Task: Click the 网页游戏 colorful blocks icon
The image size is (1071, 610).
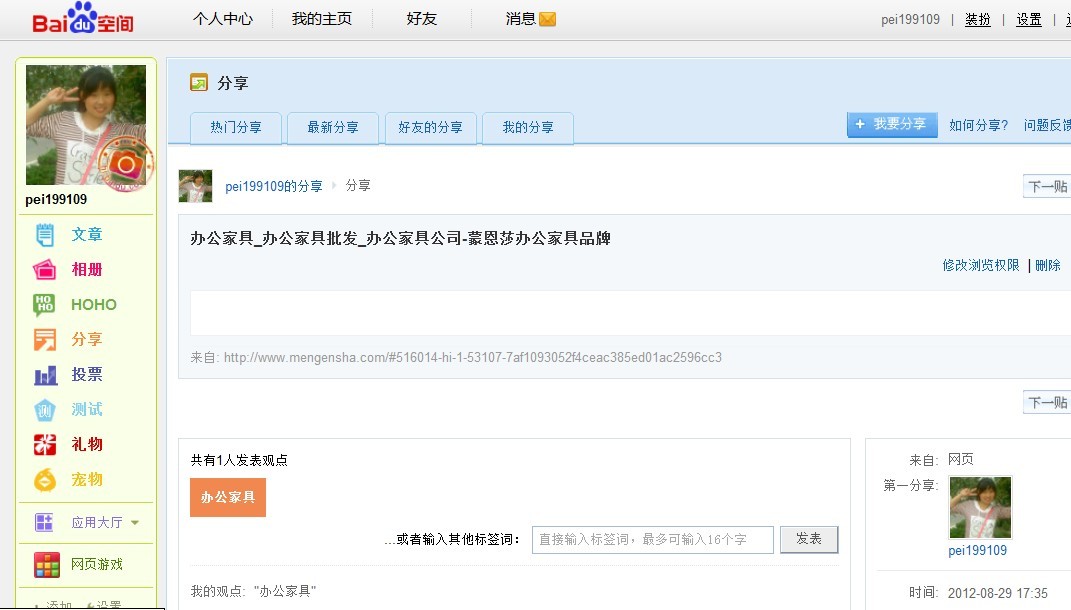Action: coord(46,565)
